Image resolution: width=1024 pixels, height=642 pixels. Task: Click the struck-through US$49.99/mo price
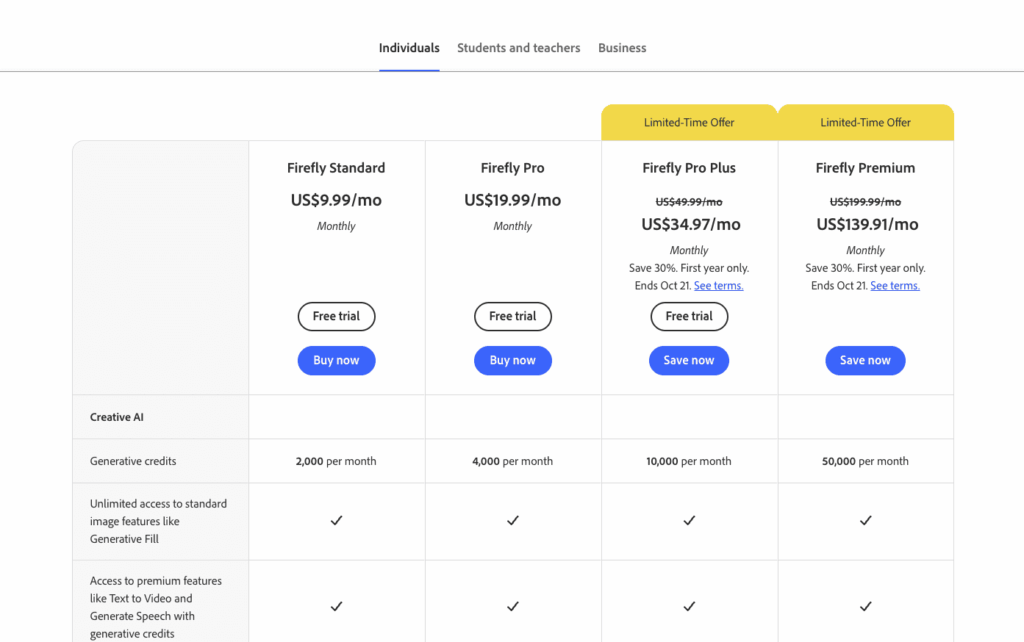(689, 202)
